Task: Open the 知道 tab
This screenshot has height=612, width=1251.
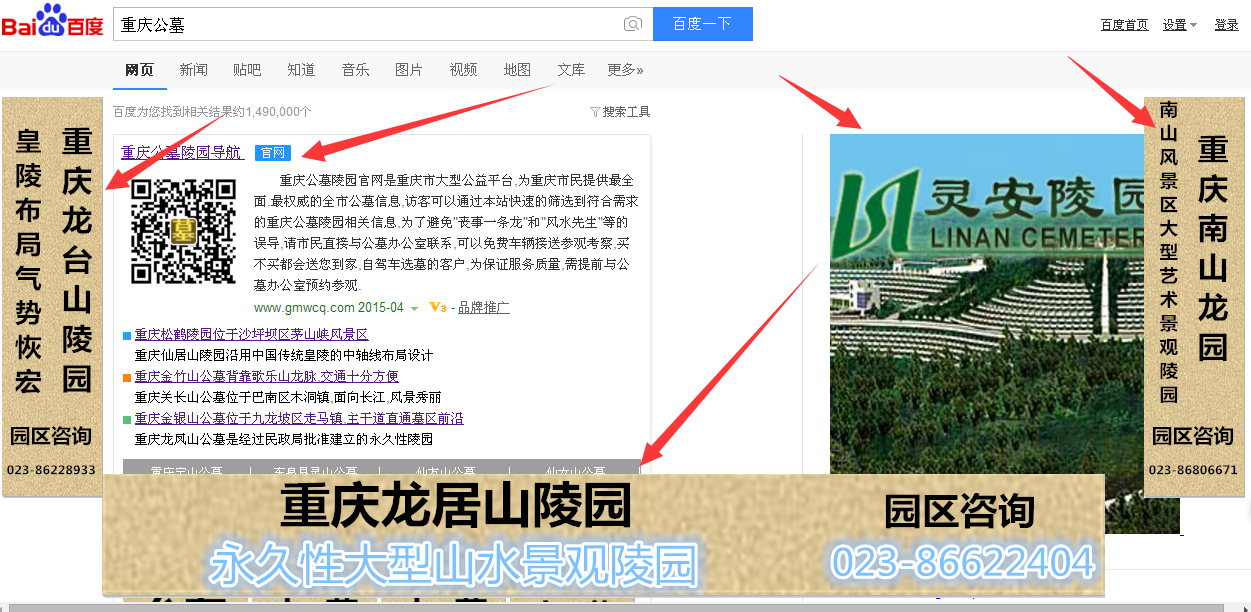Action: pos(301,70)
